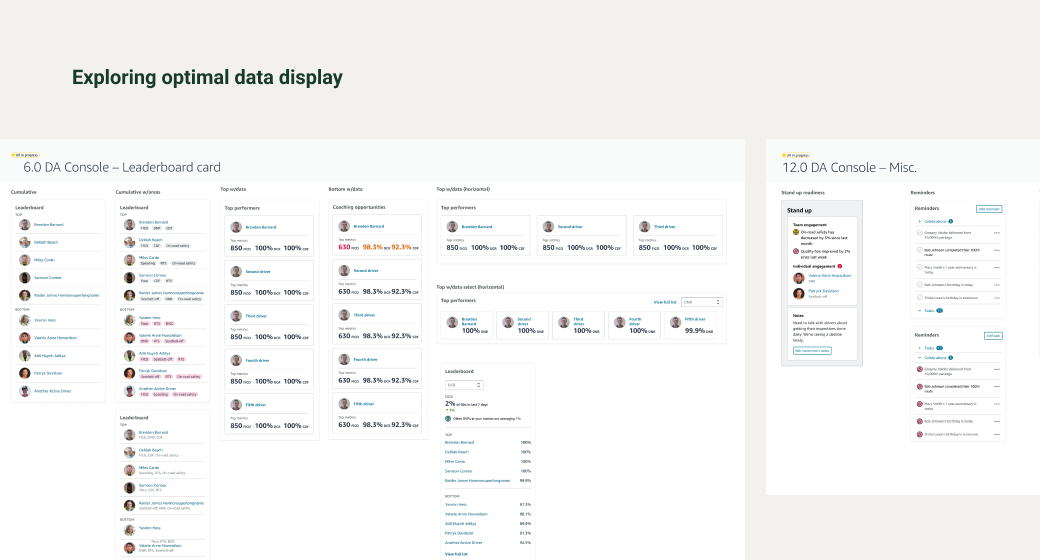The height and width of the screenshot is (560, 1040).
Task: Click Edit tomorrow's notes button
Action: [812, 351]
